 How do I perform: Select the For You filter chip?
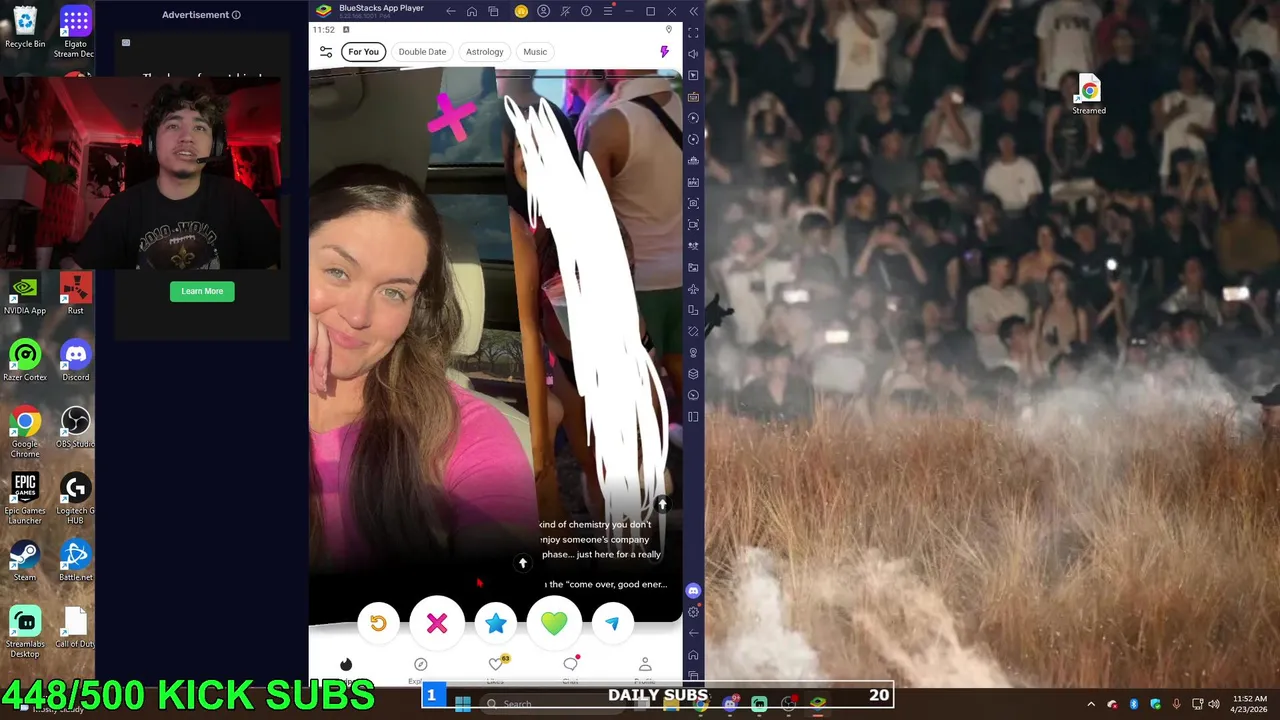click(x=363, y=52)
